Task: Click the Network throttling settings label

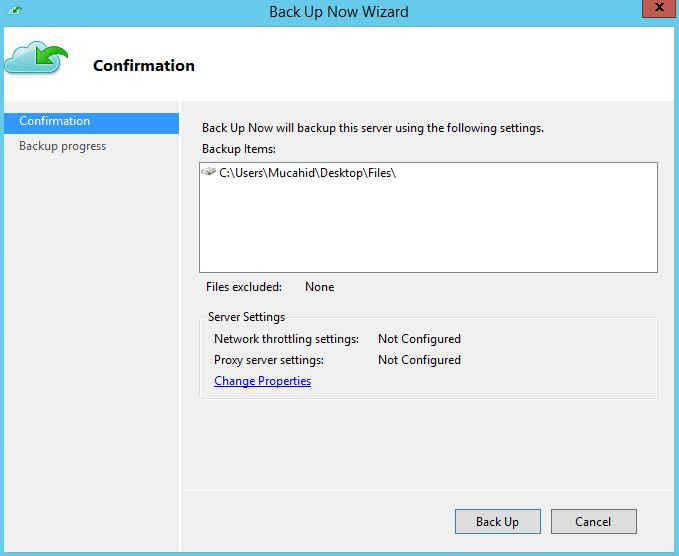Action: (x=286, y=339)
